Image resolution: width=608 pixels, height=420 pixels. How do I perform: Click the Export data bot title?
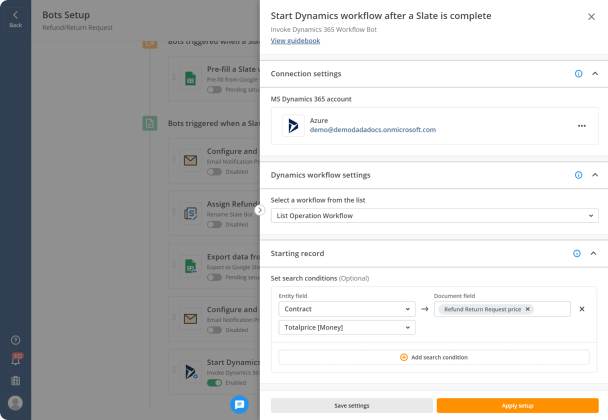tap(233, 257)
